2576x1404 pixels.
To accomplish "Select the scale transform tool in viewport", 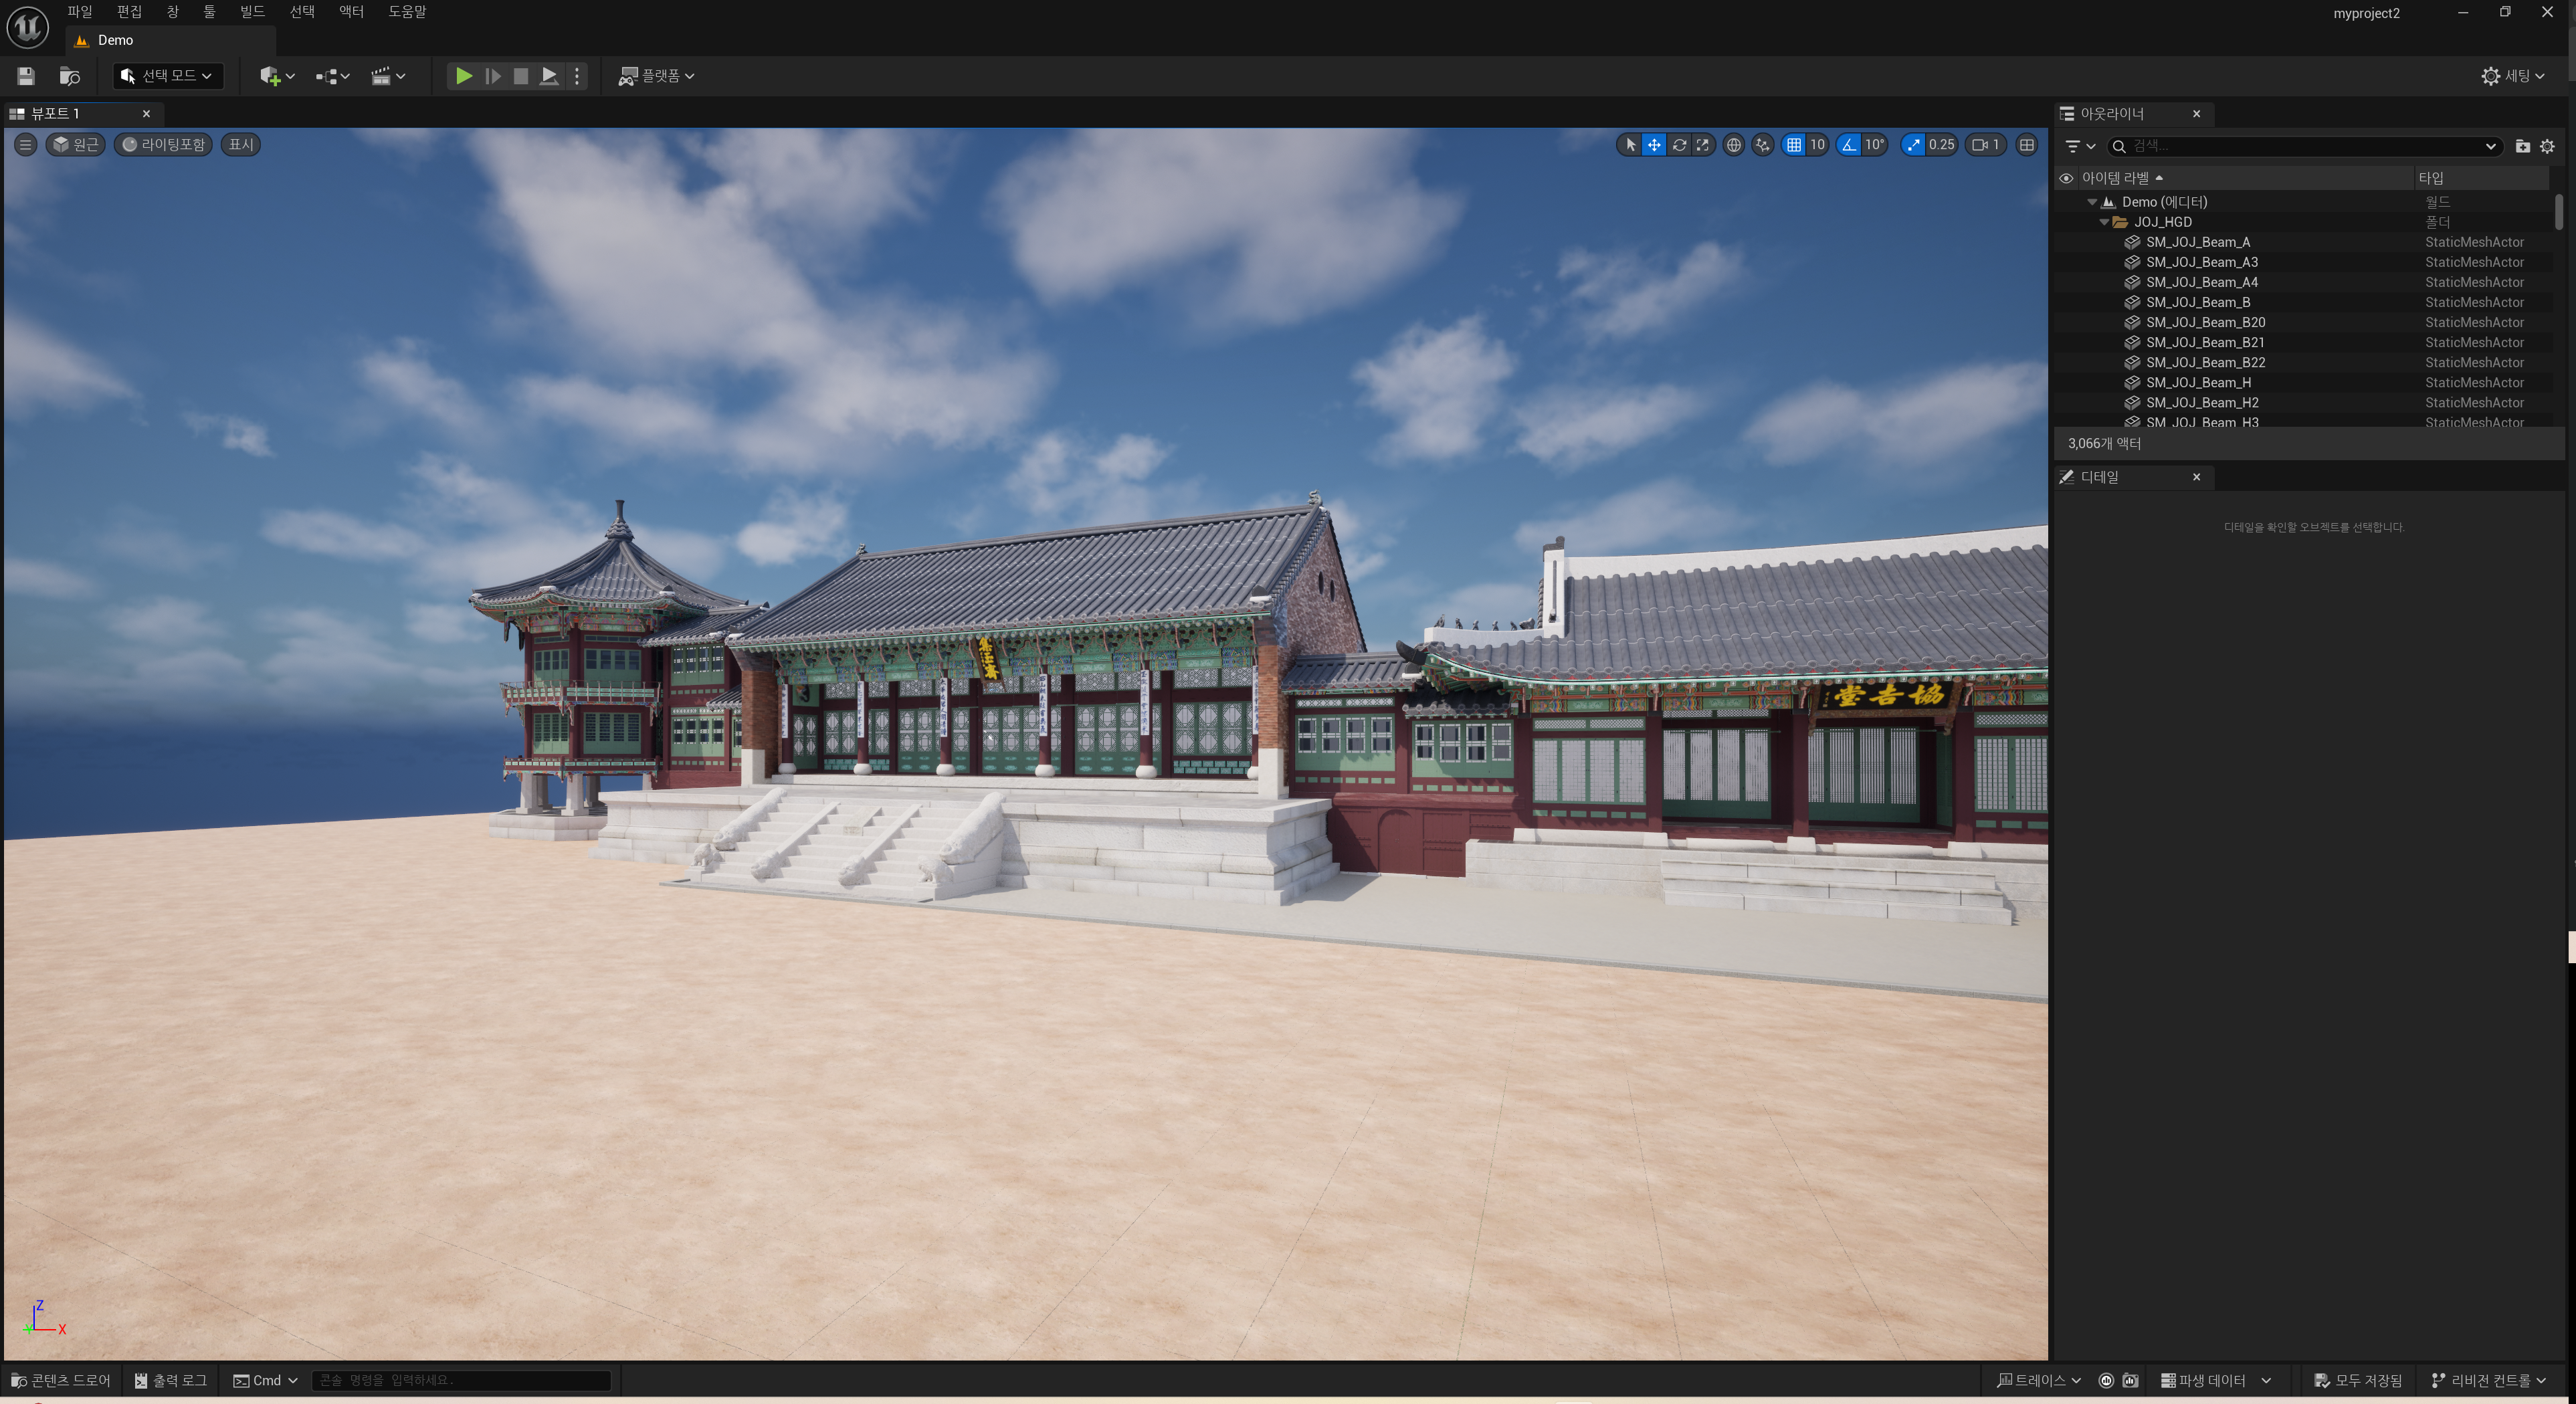I will [1703, 145].
